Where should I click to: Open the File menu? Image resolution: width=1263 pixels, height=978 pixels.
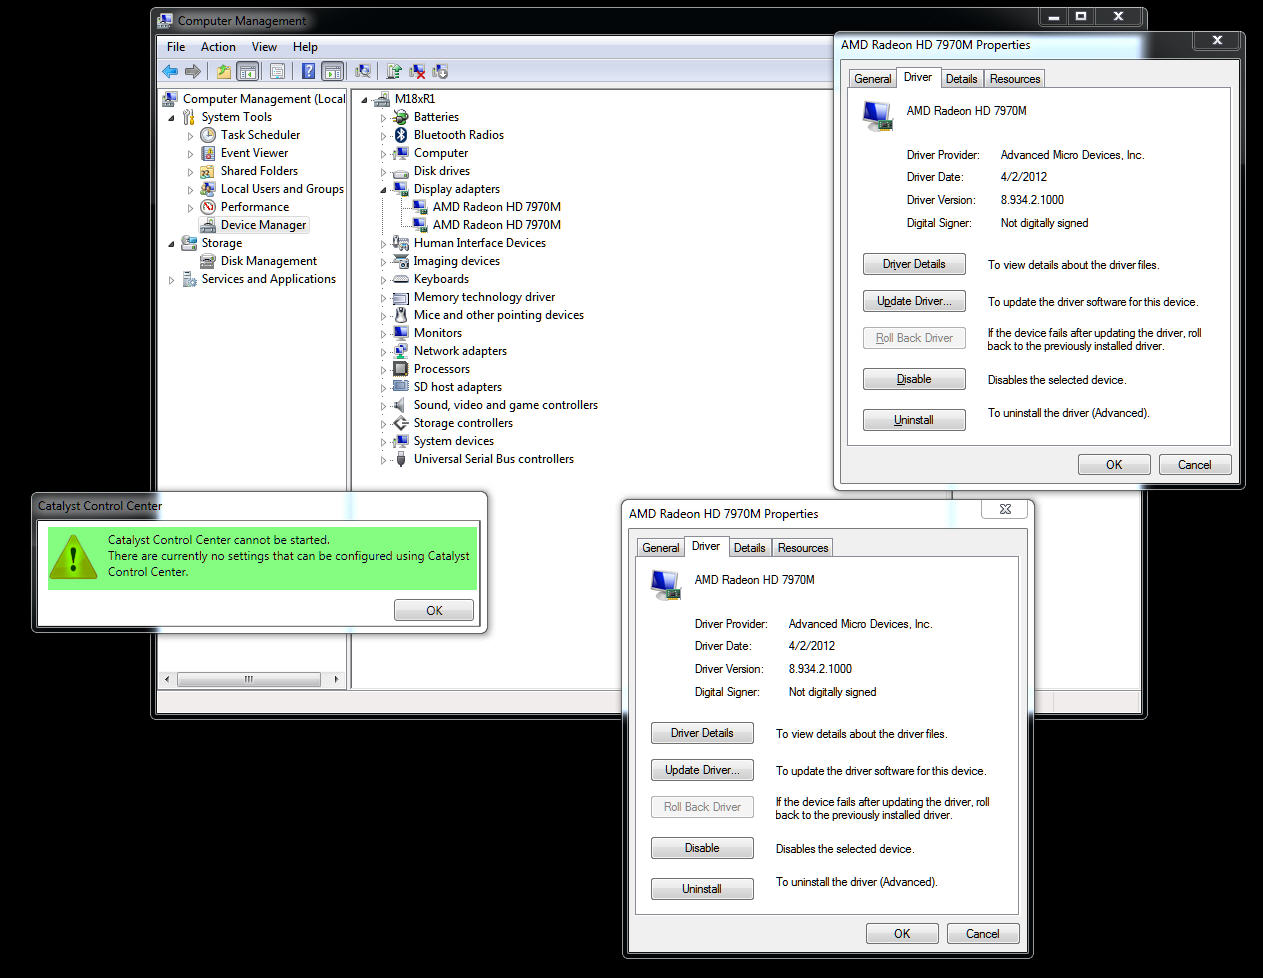click(176, 47)
